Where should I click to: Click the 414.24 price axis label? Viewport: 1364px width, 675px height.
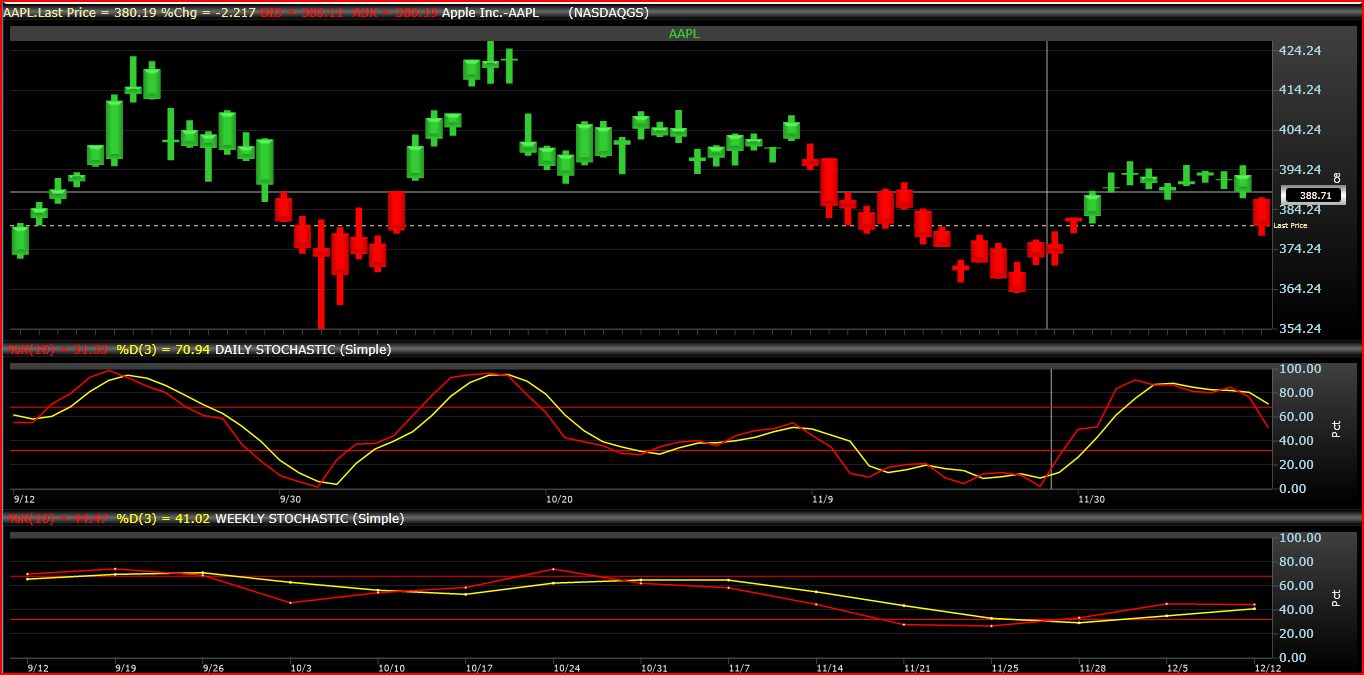[x=1300, y=90]
